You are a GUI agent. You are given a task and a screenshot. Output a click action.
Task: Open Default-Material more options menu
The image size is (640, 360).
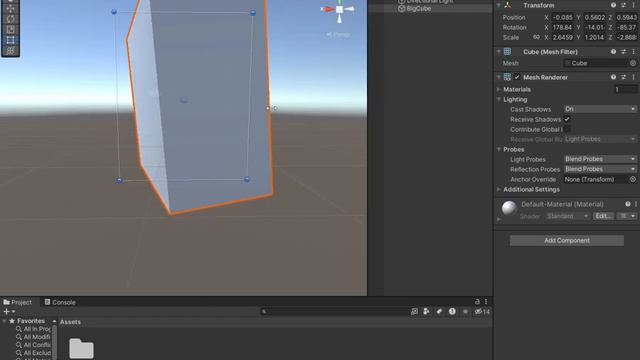point(636,204)
